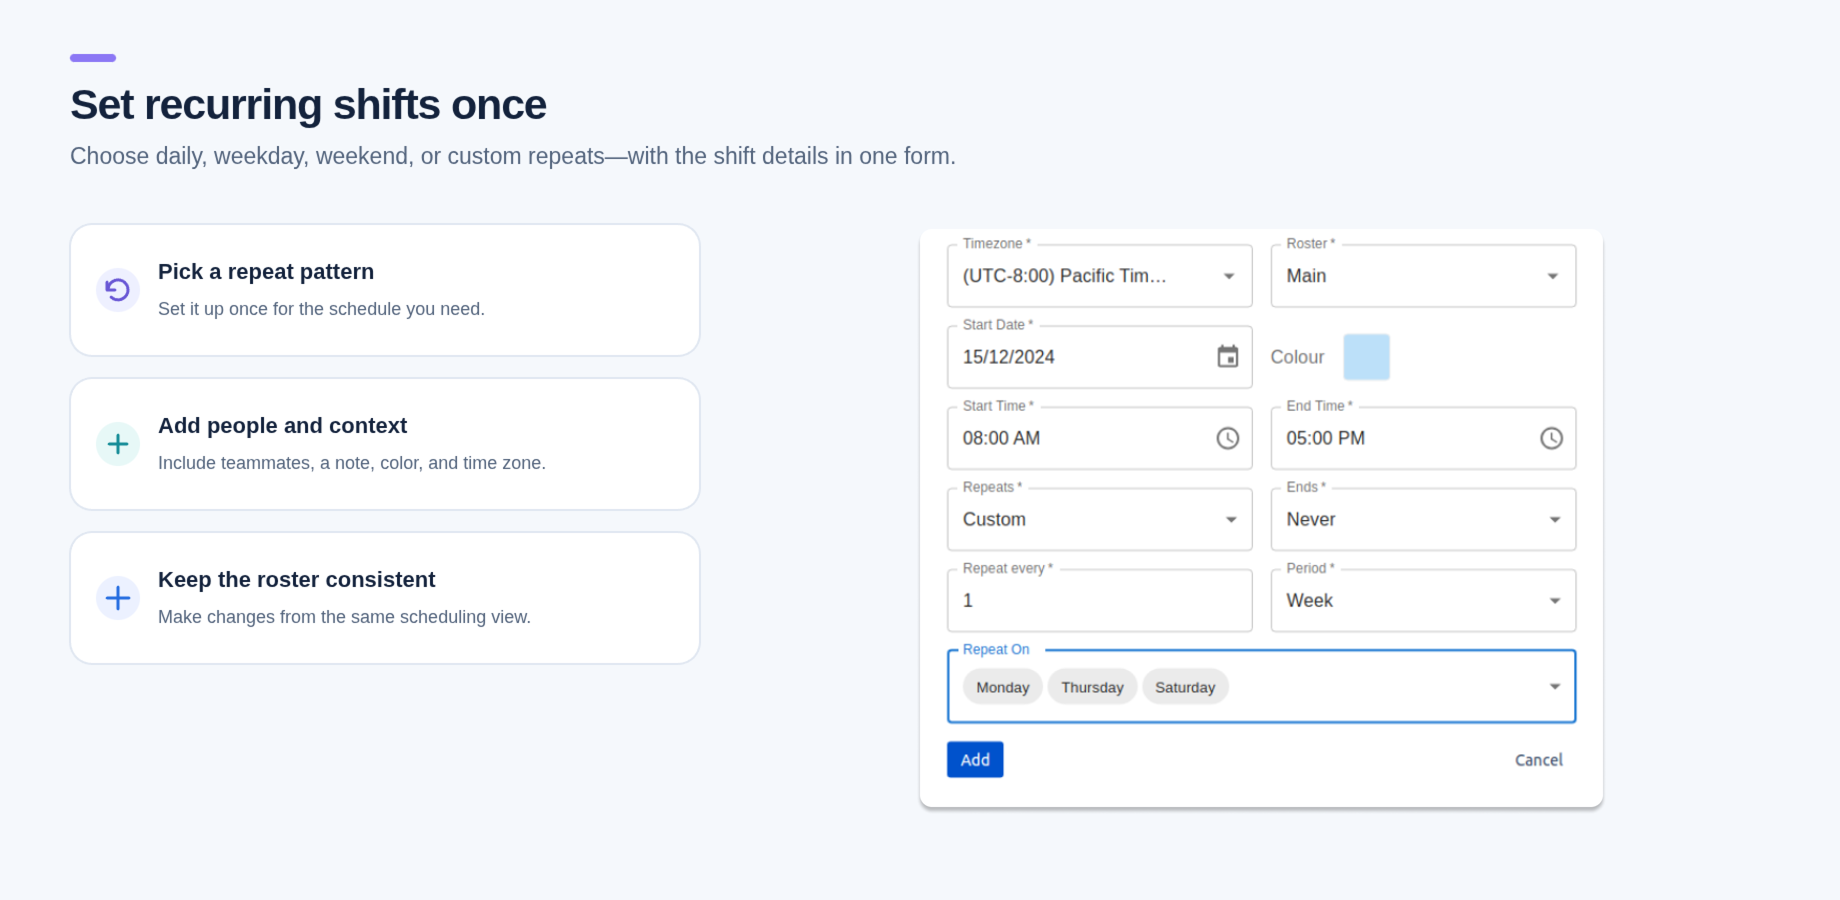
Task: Open the Start Time clock picker icon
Action: [1227, 438]
